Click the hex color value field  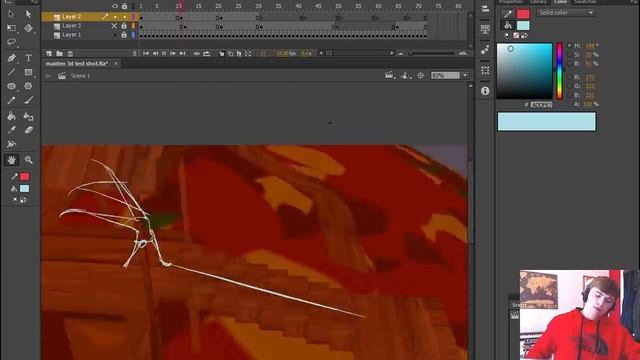click(x=542, y=105)
